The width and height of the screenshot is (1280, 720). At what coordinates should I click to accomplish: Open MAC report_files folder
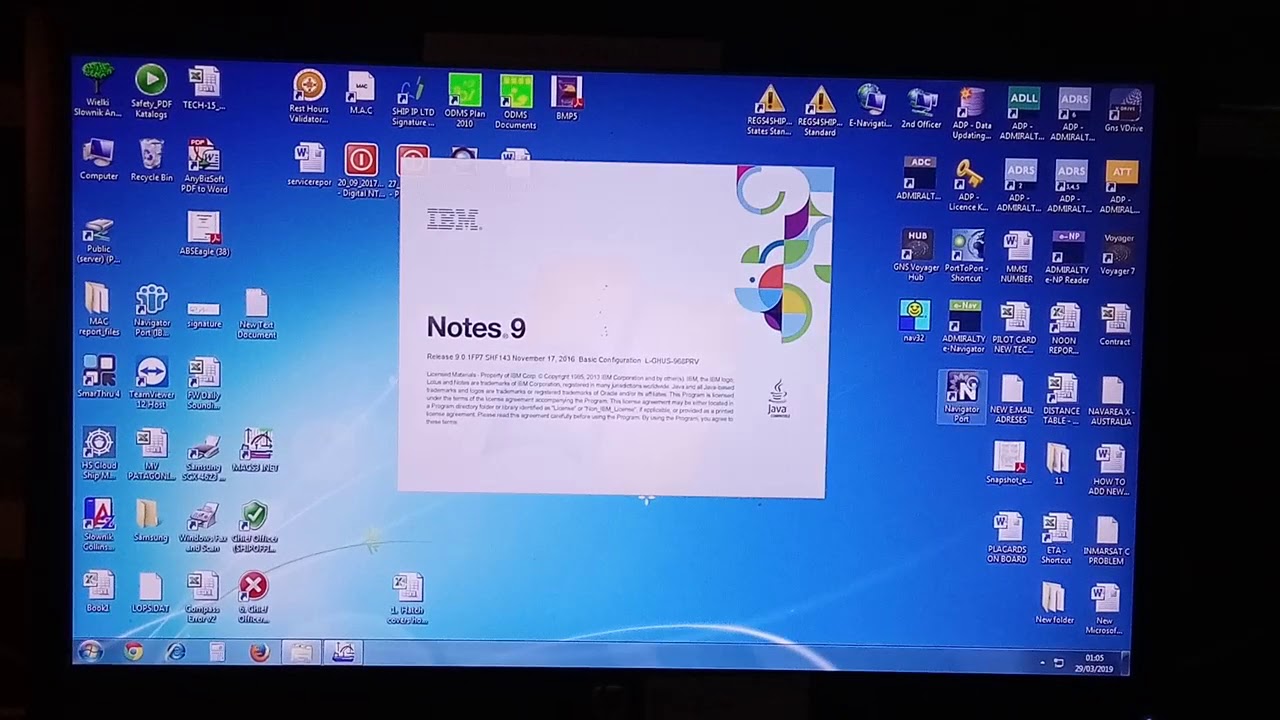pos(98,310)
